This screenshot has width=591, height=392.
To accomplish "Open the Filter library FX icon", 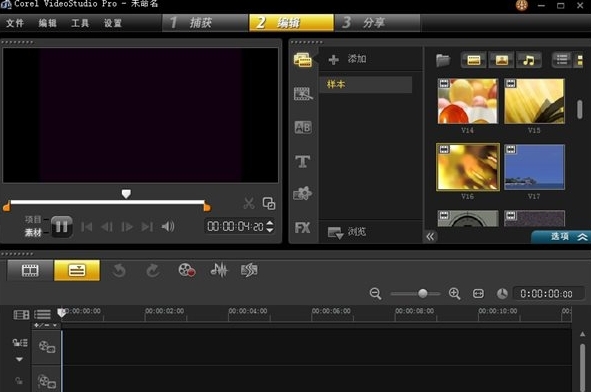I will pyautogui.click(x=303, y=227).
